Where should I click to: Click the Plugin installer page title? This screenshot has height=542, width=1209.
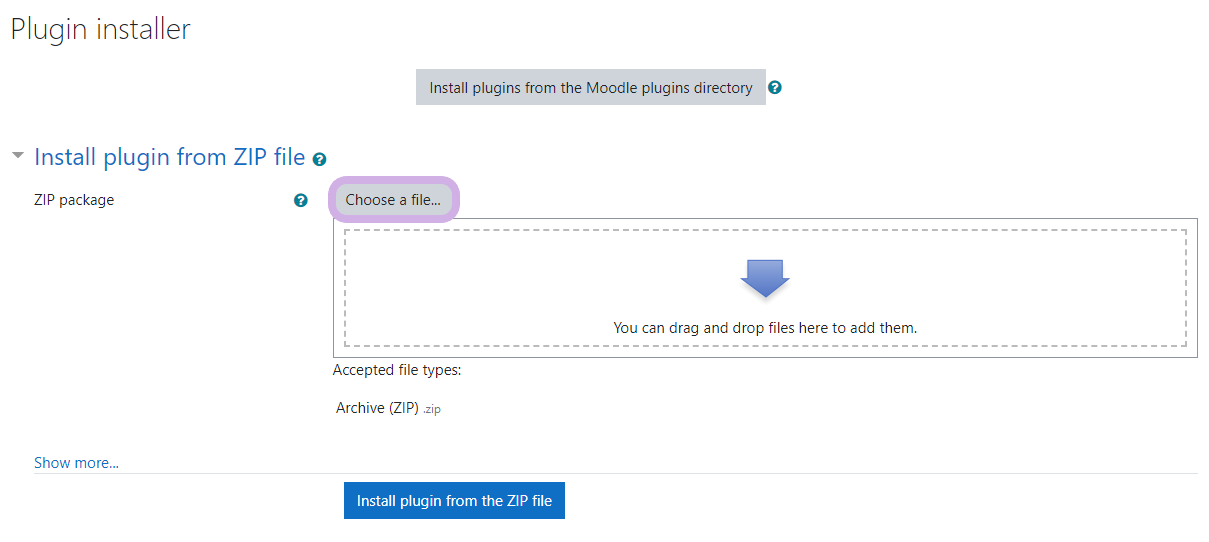100,29
